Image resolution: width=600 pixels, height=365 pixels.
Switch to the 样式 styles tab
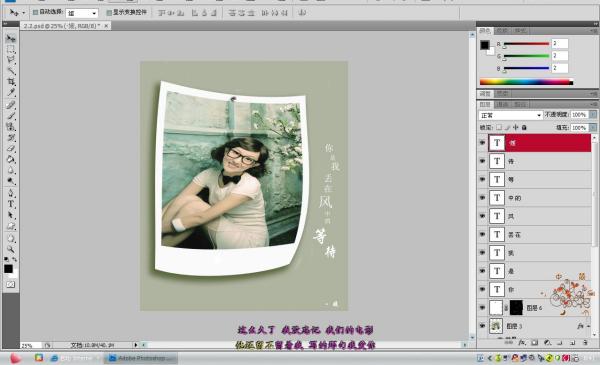pyautogui.click(x=520, y=31)
